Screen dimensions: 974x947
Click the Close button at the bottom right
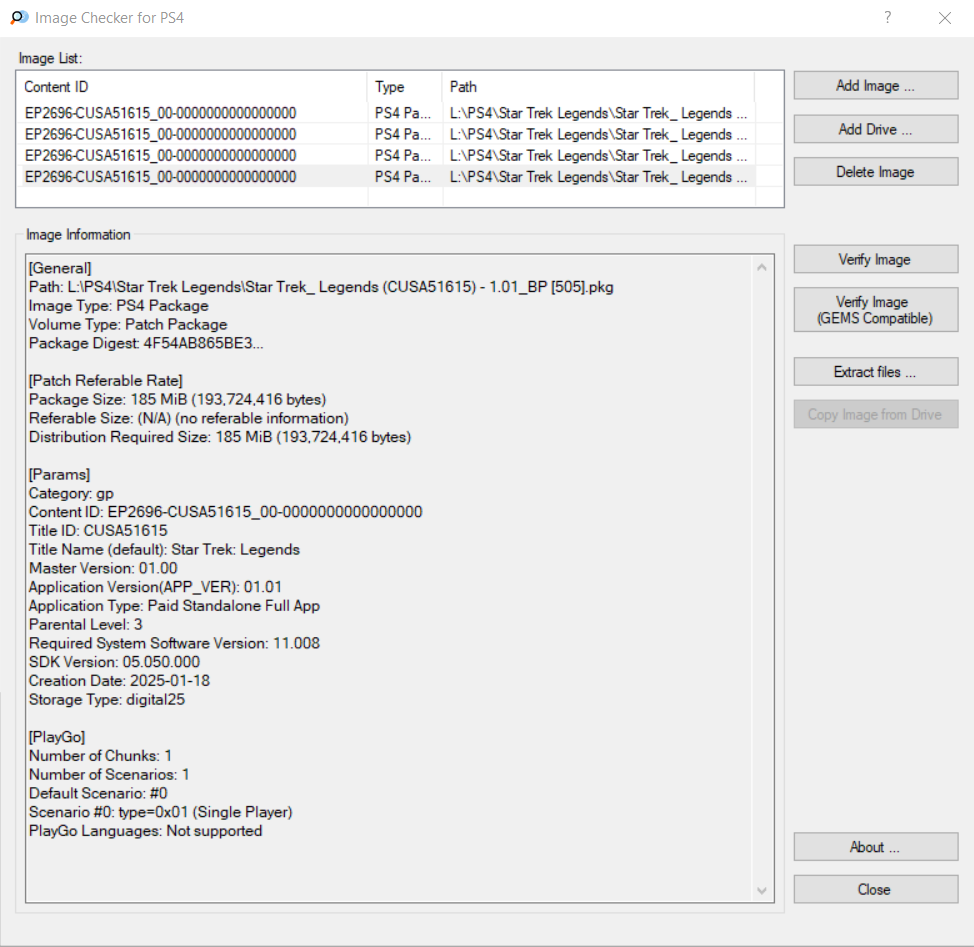point(875,889)
